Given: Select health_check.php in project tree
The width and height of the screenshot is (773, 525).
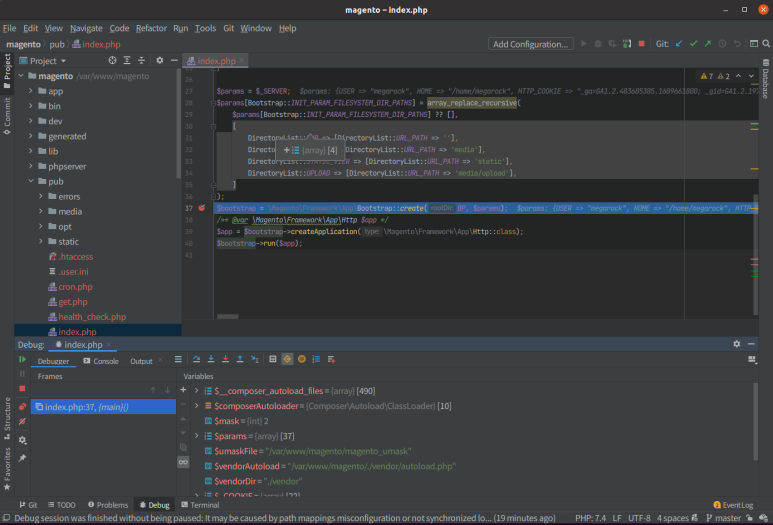Looking at the screenshot, I should click(x=92, y=317).
